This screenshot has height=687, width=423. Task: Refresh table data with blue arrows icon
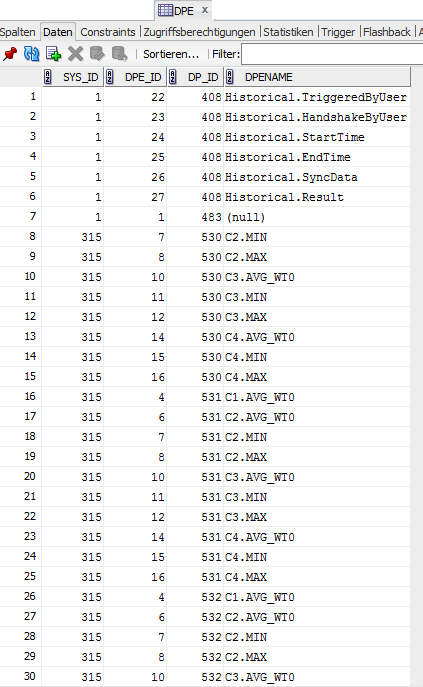32,54
